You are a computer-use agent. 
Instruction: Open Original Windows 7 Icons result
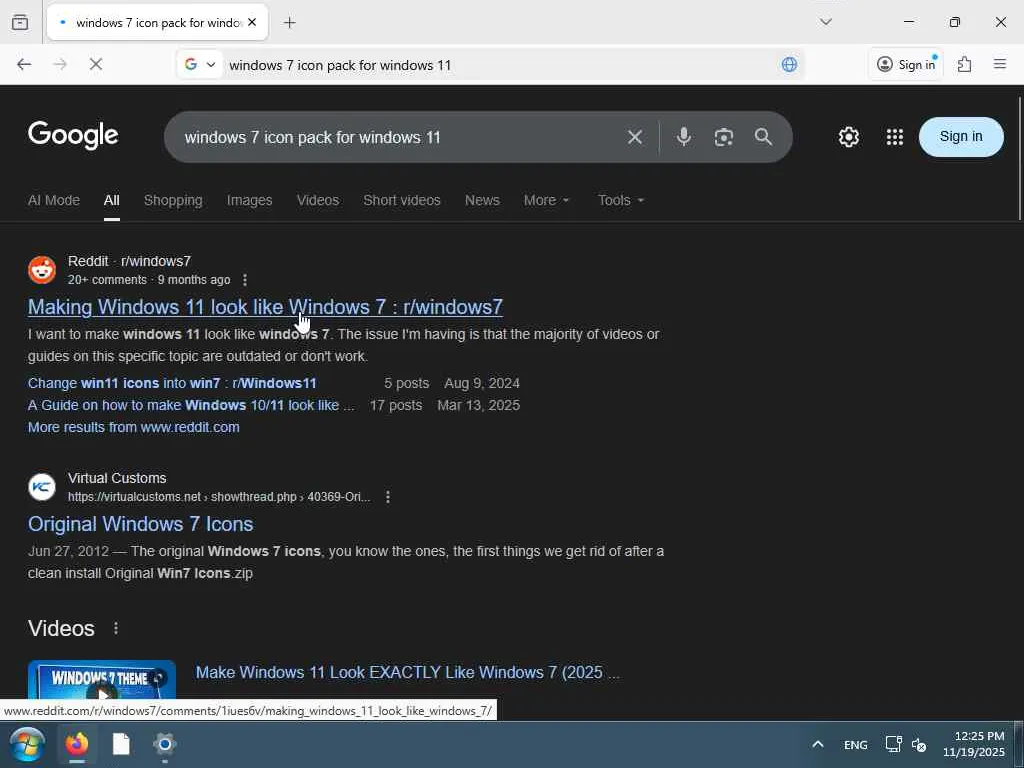(x=140, y=524)
